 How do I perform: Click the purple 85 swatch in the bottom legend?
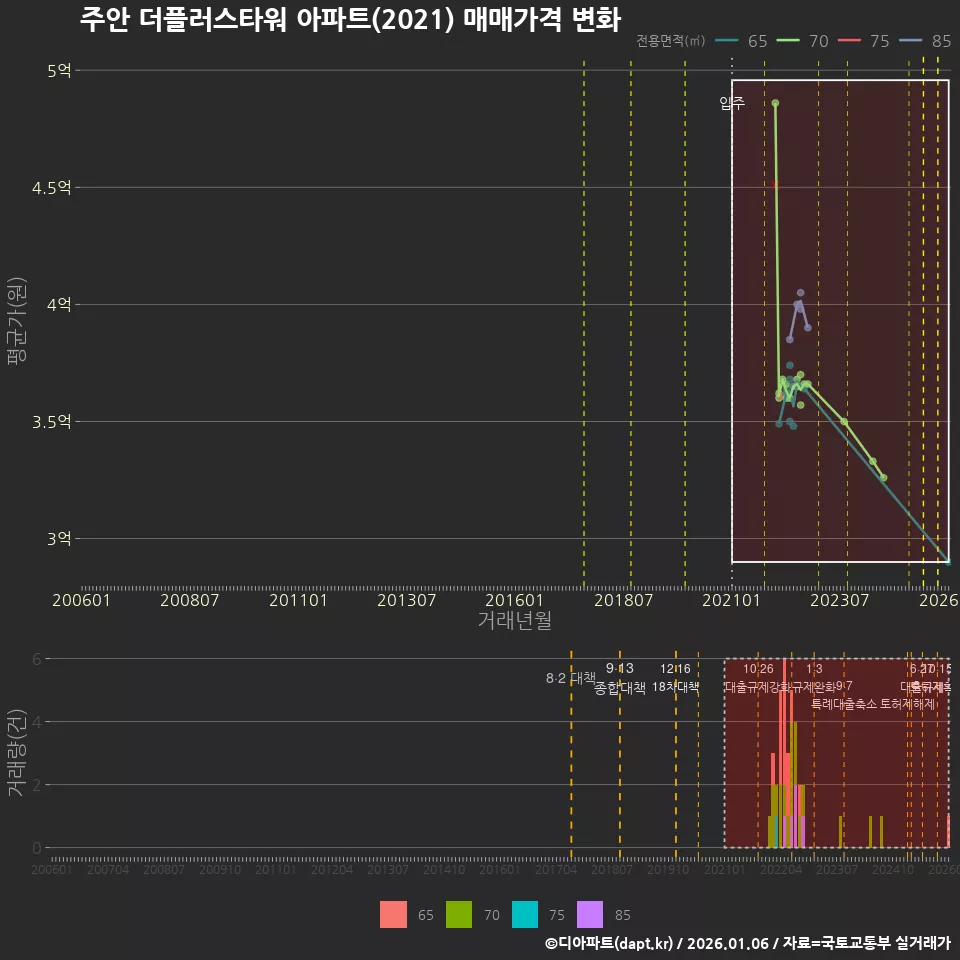point(589,914)
